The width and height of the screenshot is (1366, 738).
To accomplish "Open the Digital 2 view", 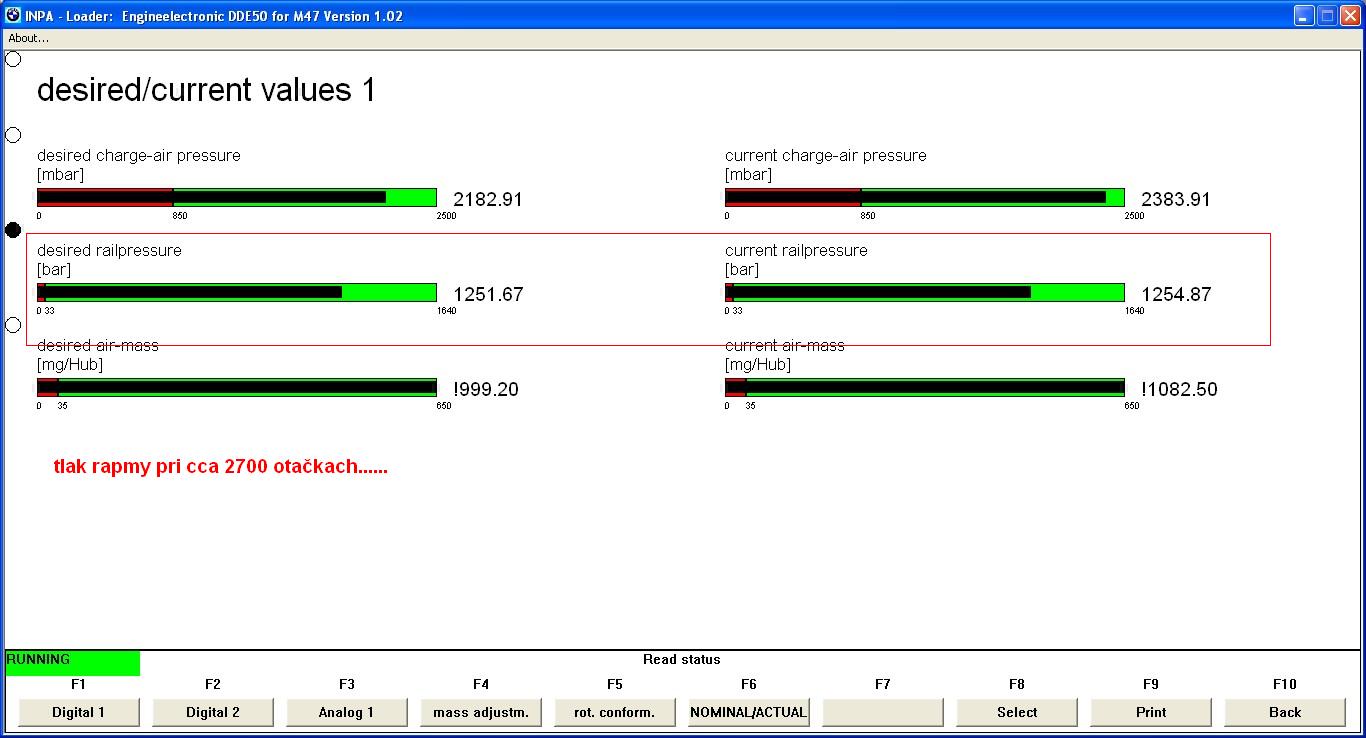I will pos(213,712).
